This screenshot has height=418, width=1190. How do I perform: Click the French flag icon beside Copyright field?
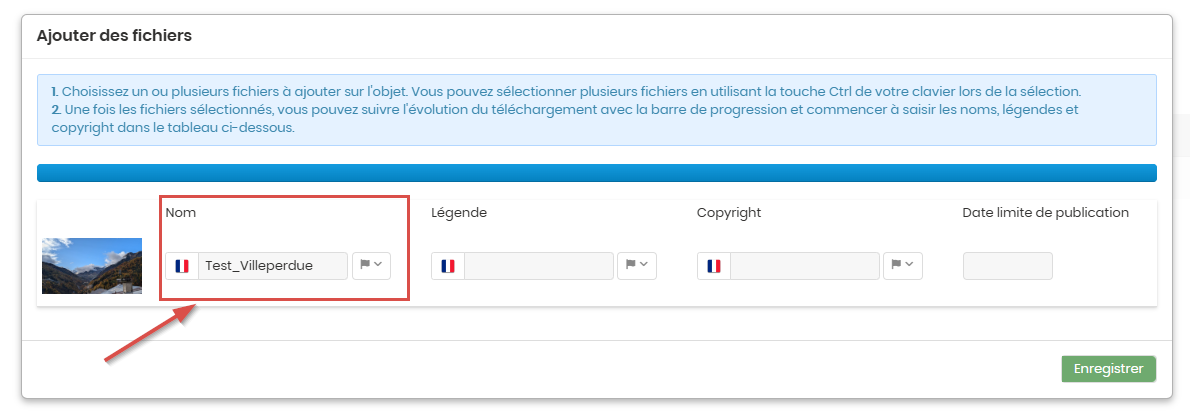[713, 266]
